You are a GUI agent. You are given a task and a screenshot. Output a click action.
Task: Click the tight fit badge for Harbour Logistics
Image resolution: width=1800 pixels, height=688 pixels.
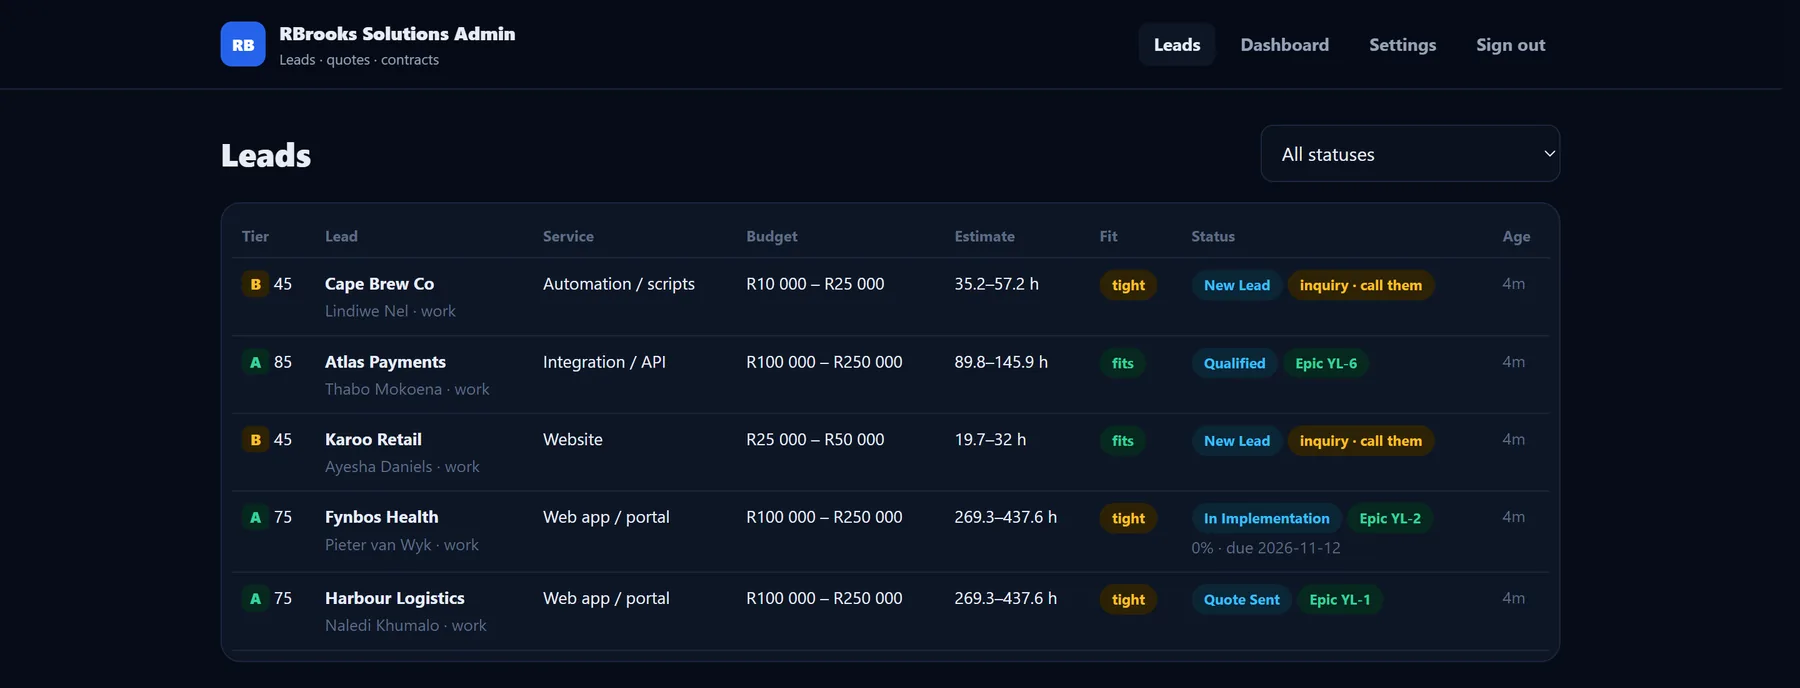point(1128,599)
